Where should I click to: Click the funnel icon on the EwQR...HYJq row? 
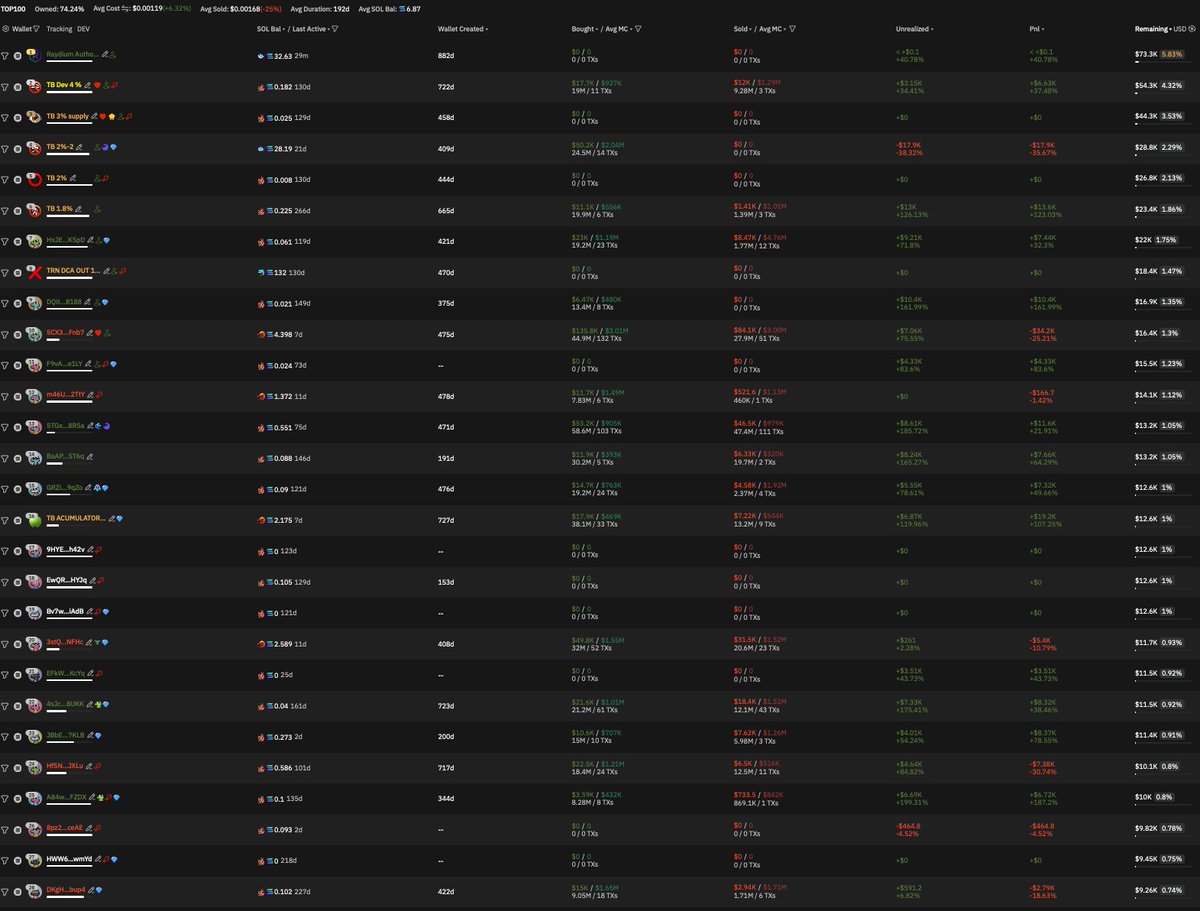[5, 582]
